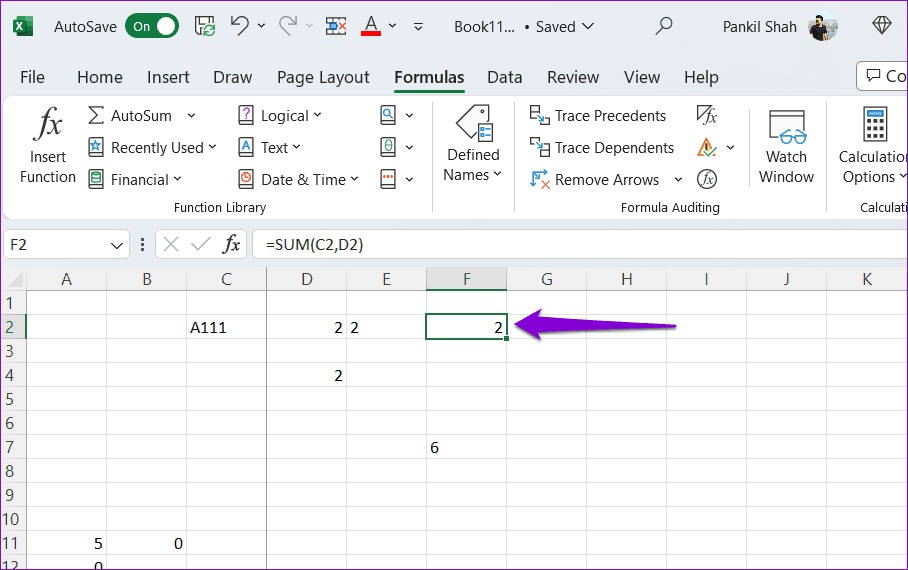Viewport: 908px width, 570px height.
Task: Open Customize Quick Access Toolbar menu
Action: click(418, 27)
